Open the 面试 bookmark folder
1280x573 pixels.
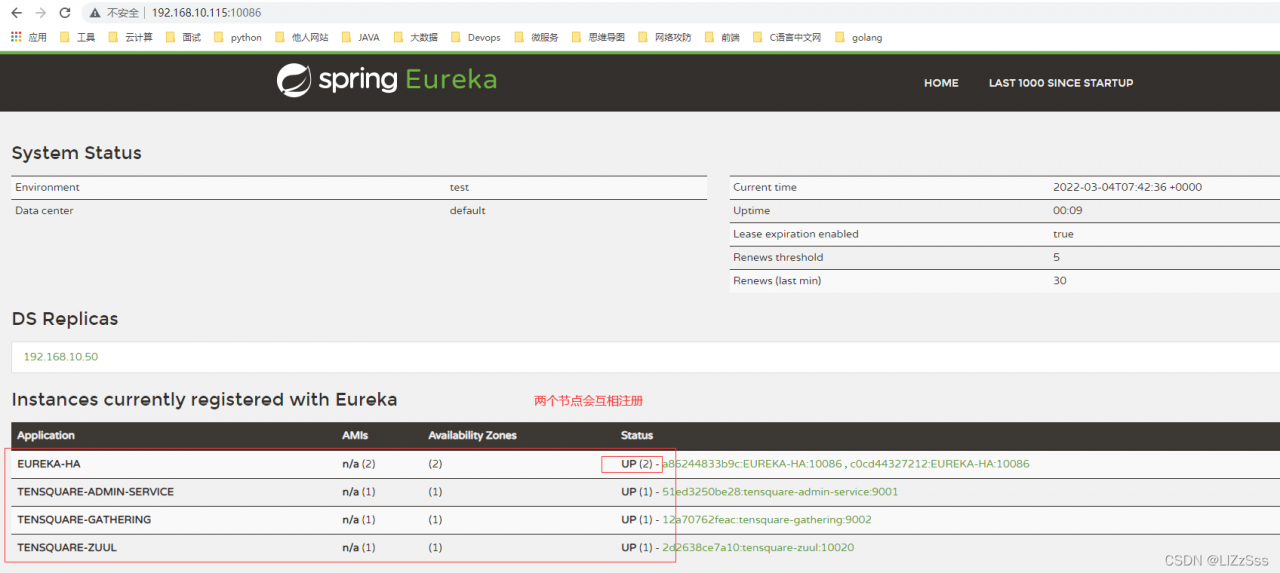(182, 37)
